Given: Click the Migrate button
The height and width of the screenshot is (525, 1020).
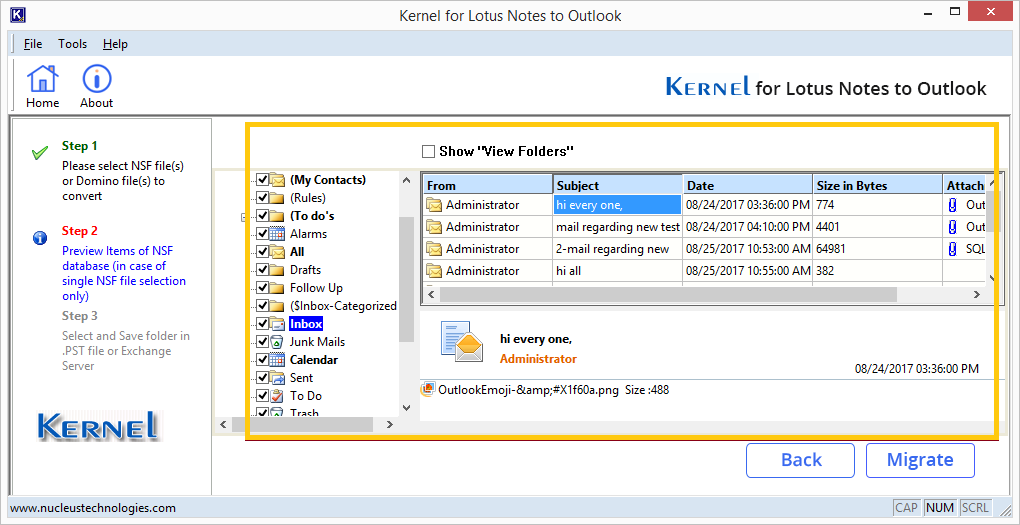Looking at the screenshot, I should point(920,460).
